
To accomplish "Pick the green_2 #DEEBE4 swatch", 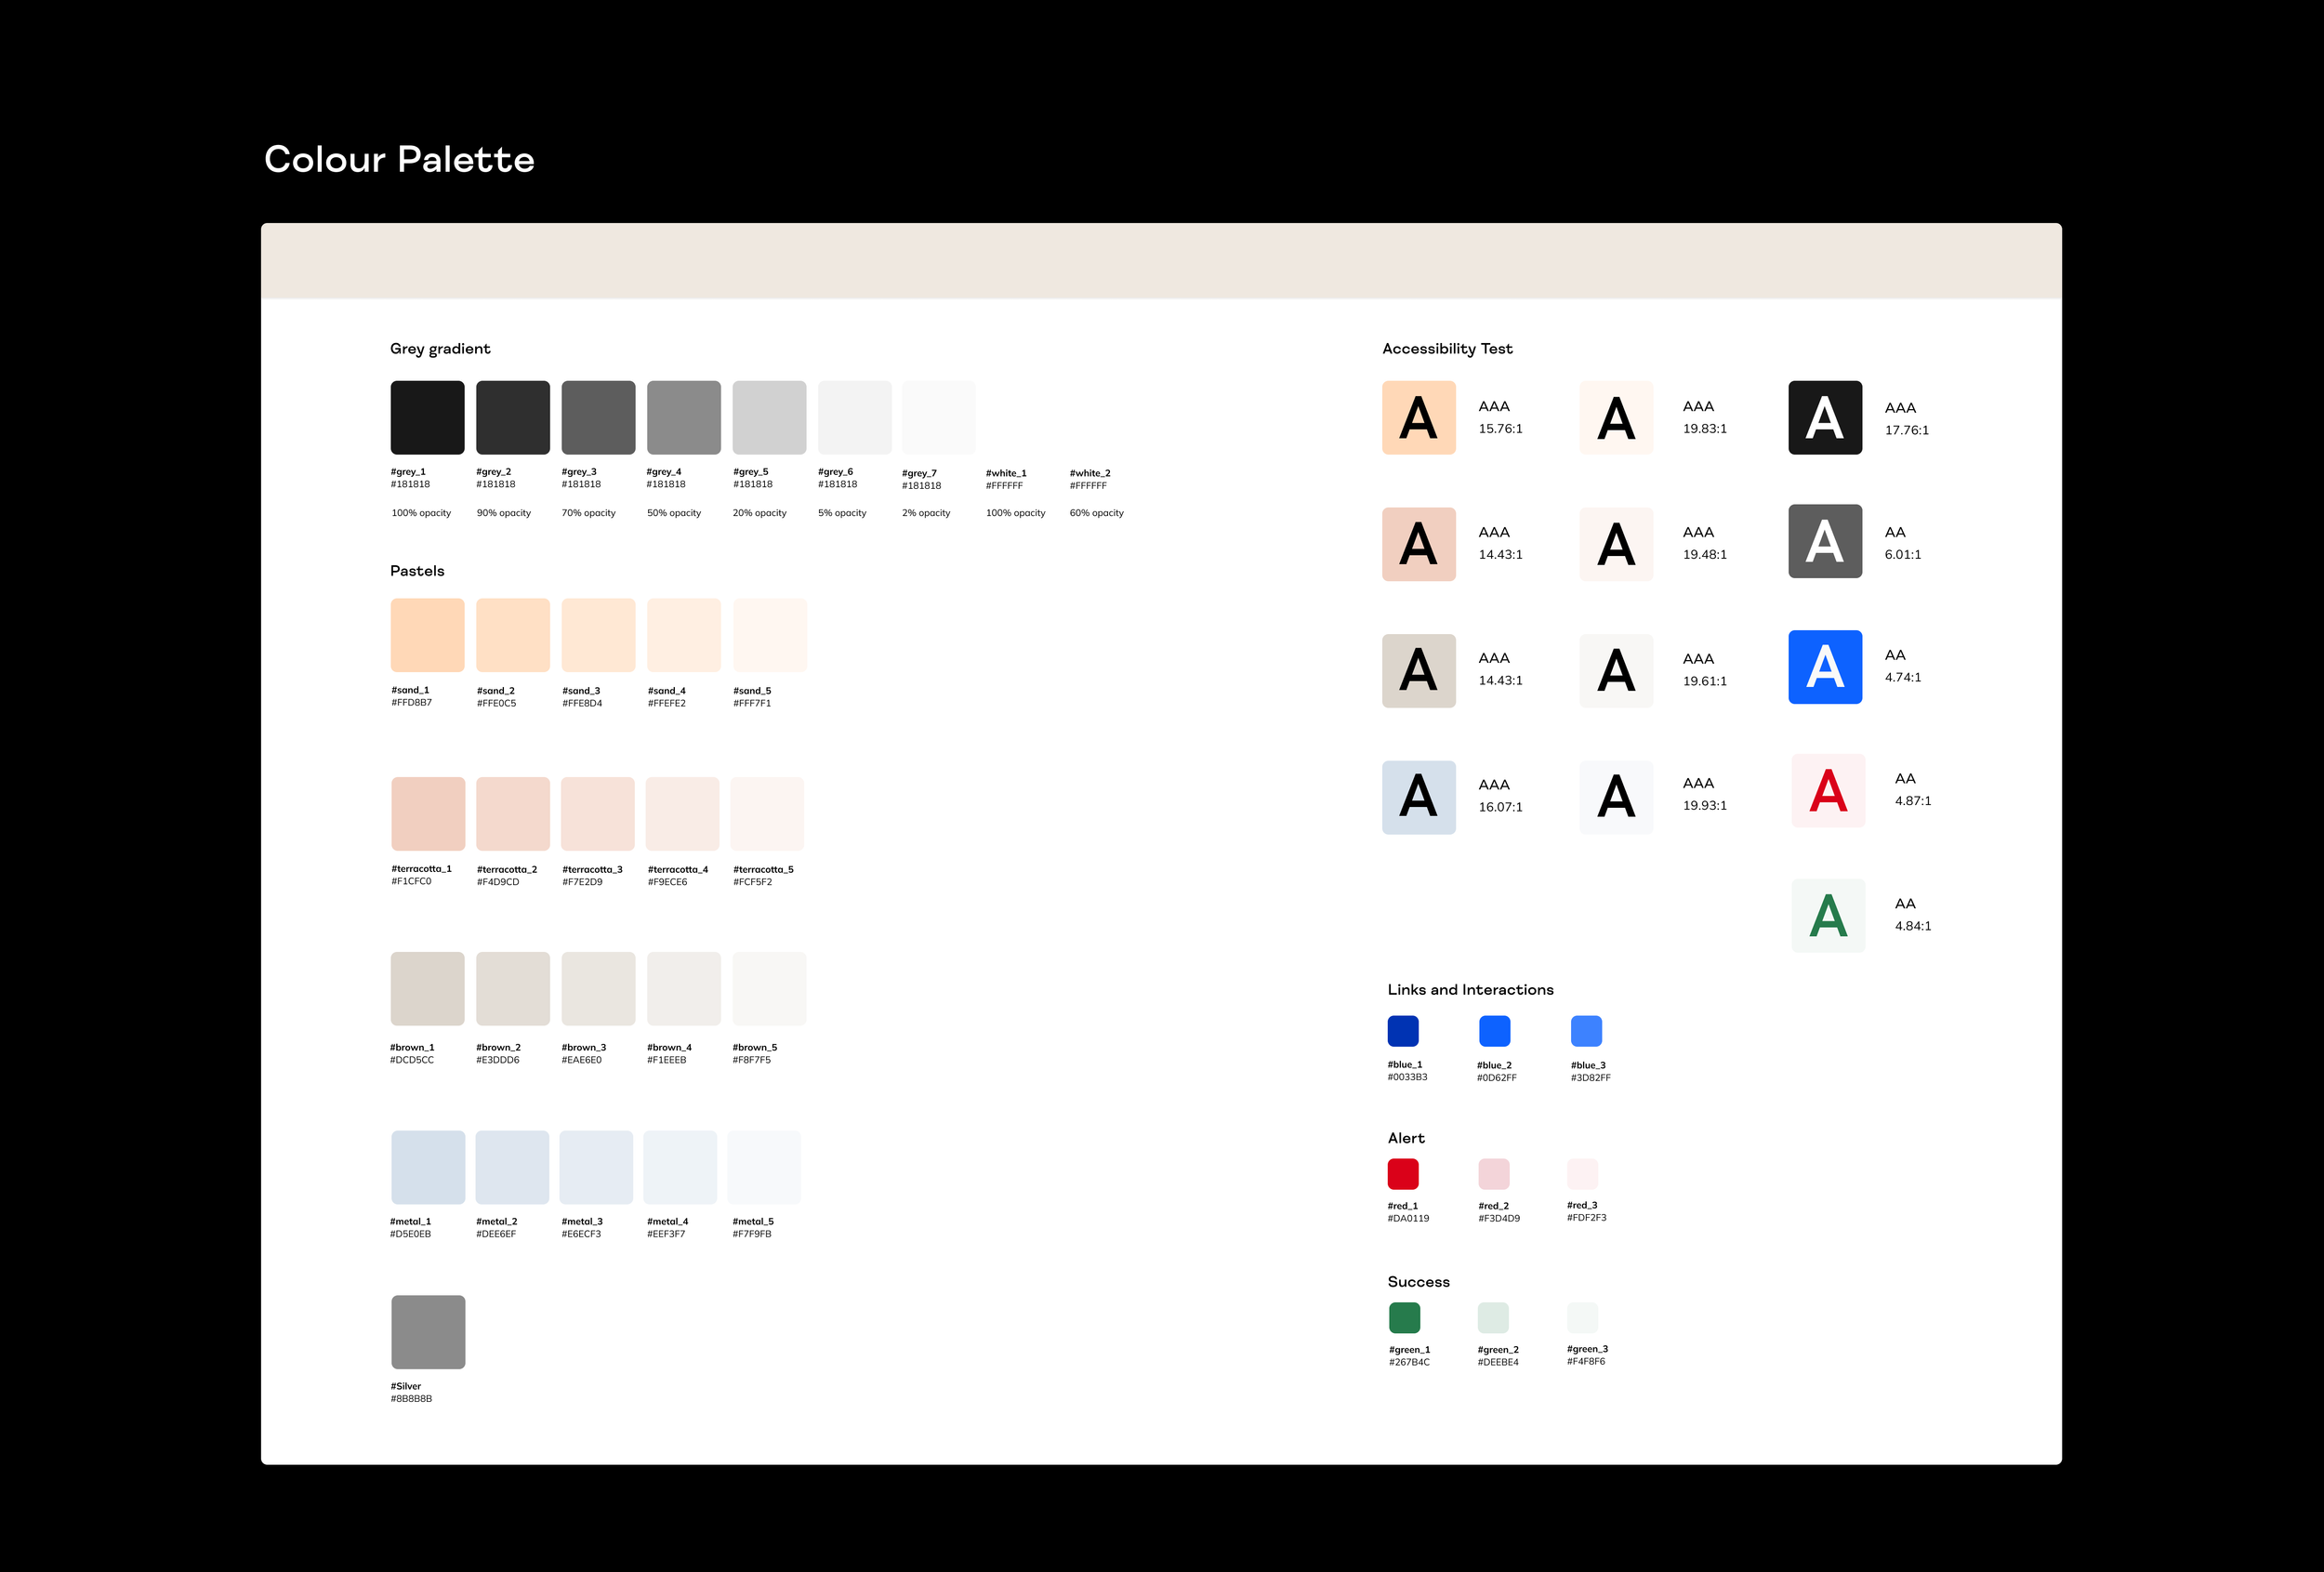I will 1493,1318.
